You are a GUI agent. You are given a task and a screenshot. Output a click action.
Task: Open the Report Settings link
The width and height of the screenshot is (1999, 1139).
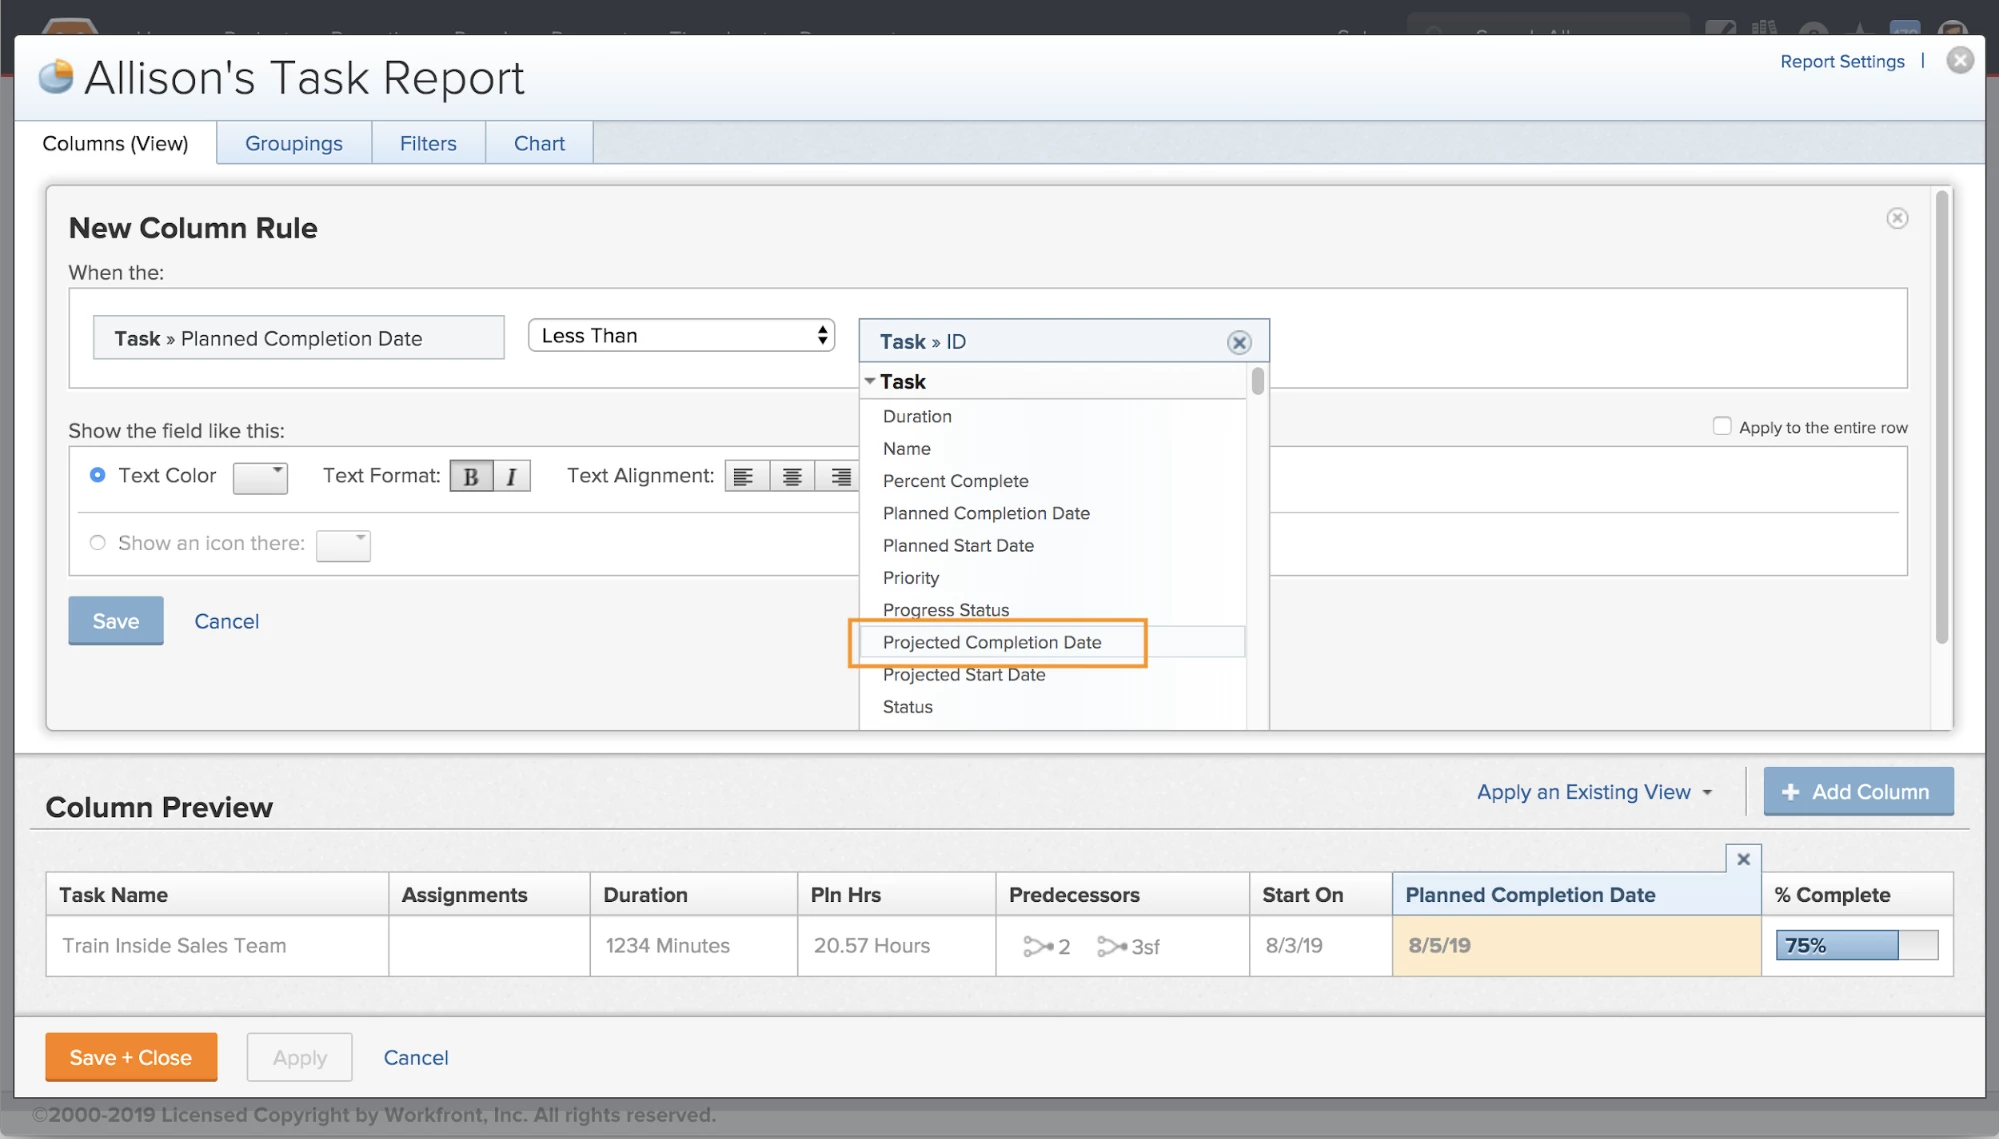[1842, 61]
